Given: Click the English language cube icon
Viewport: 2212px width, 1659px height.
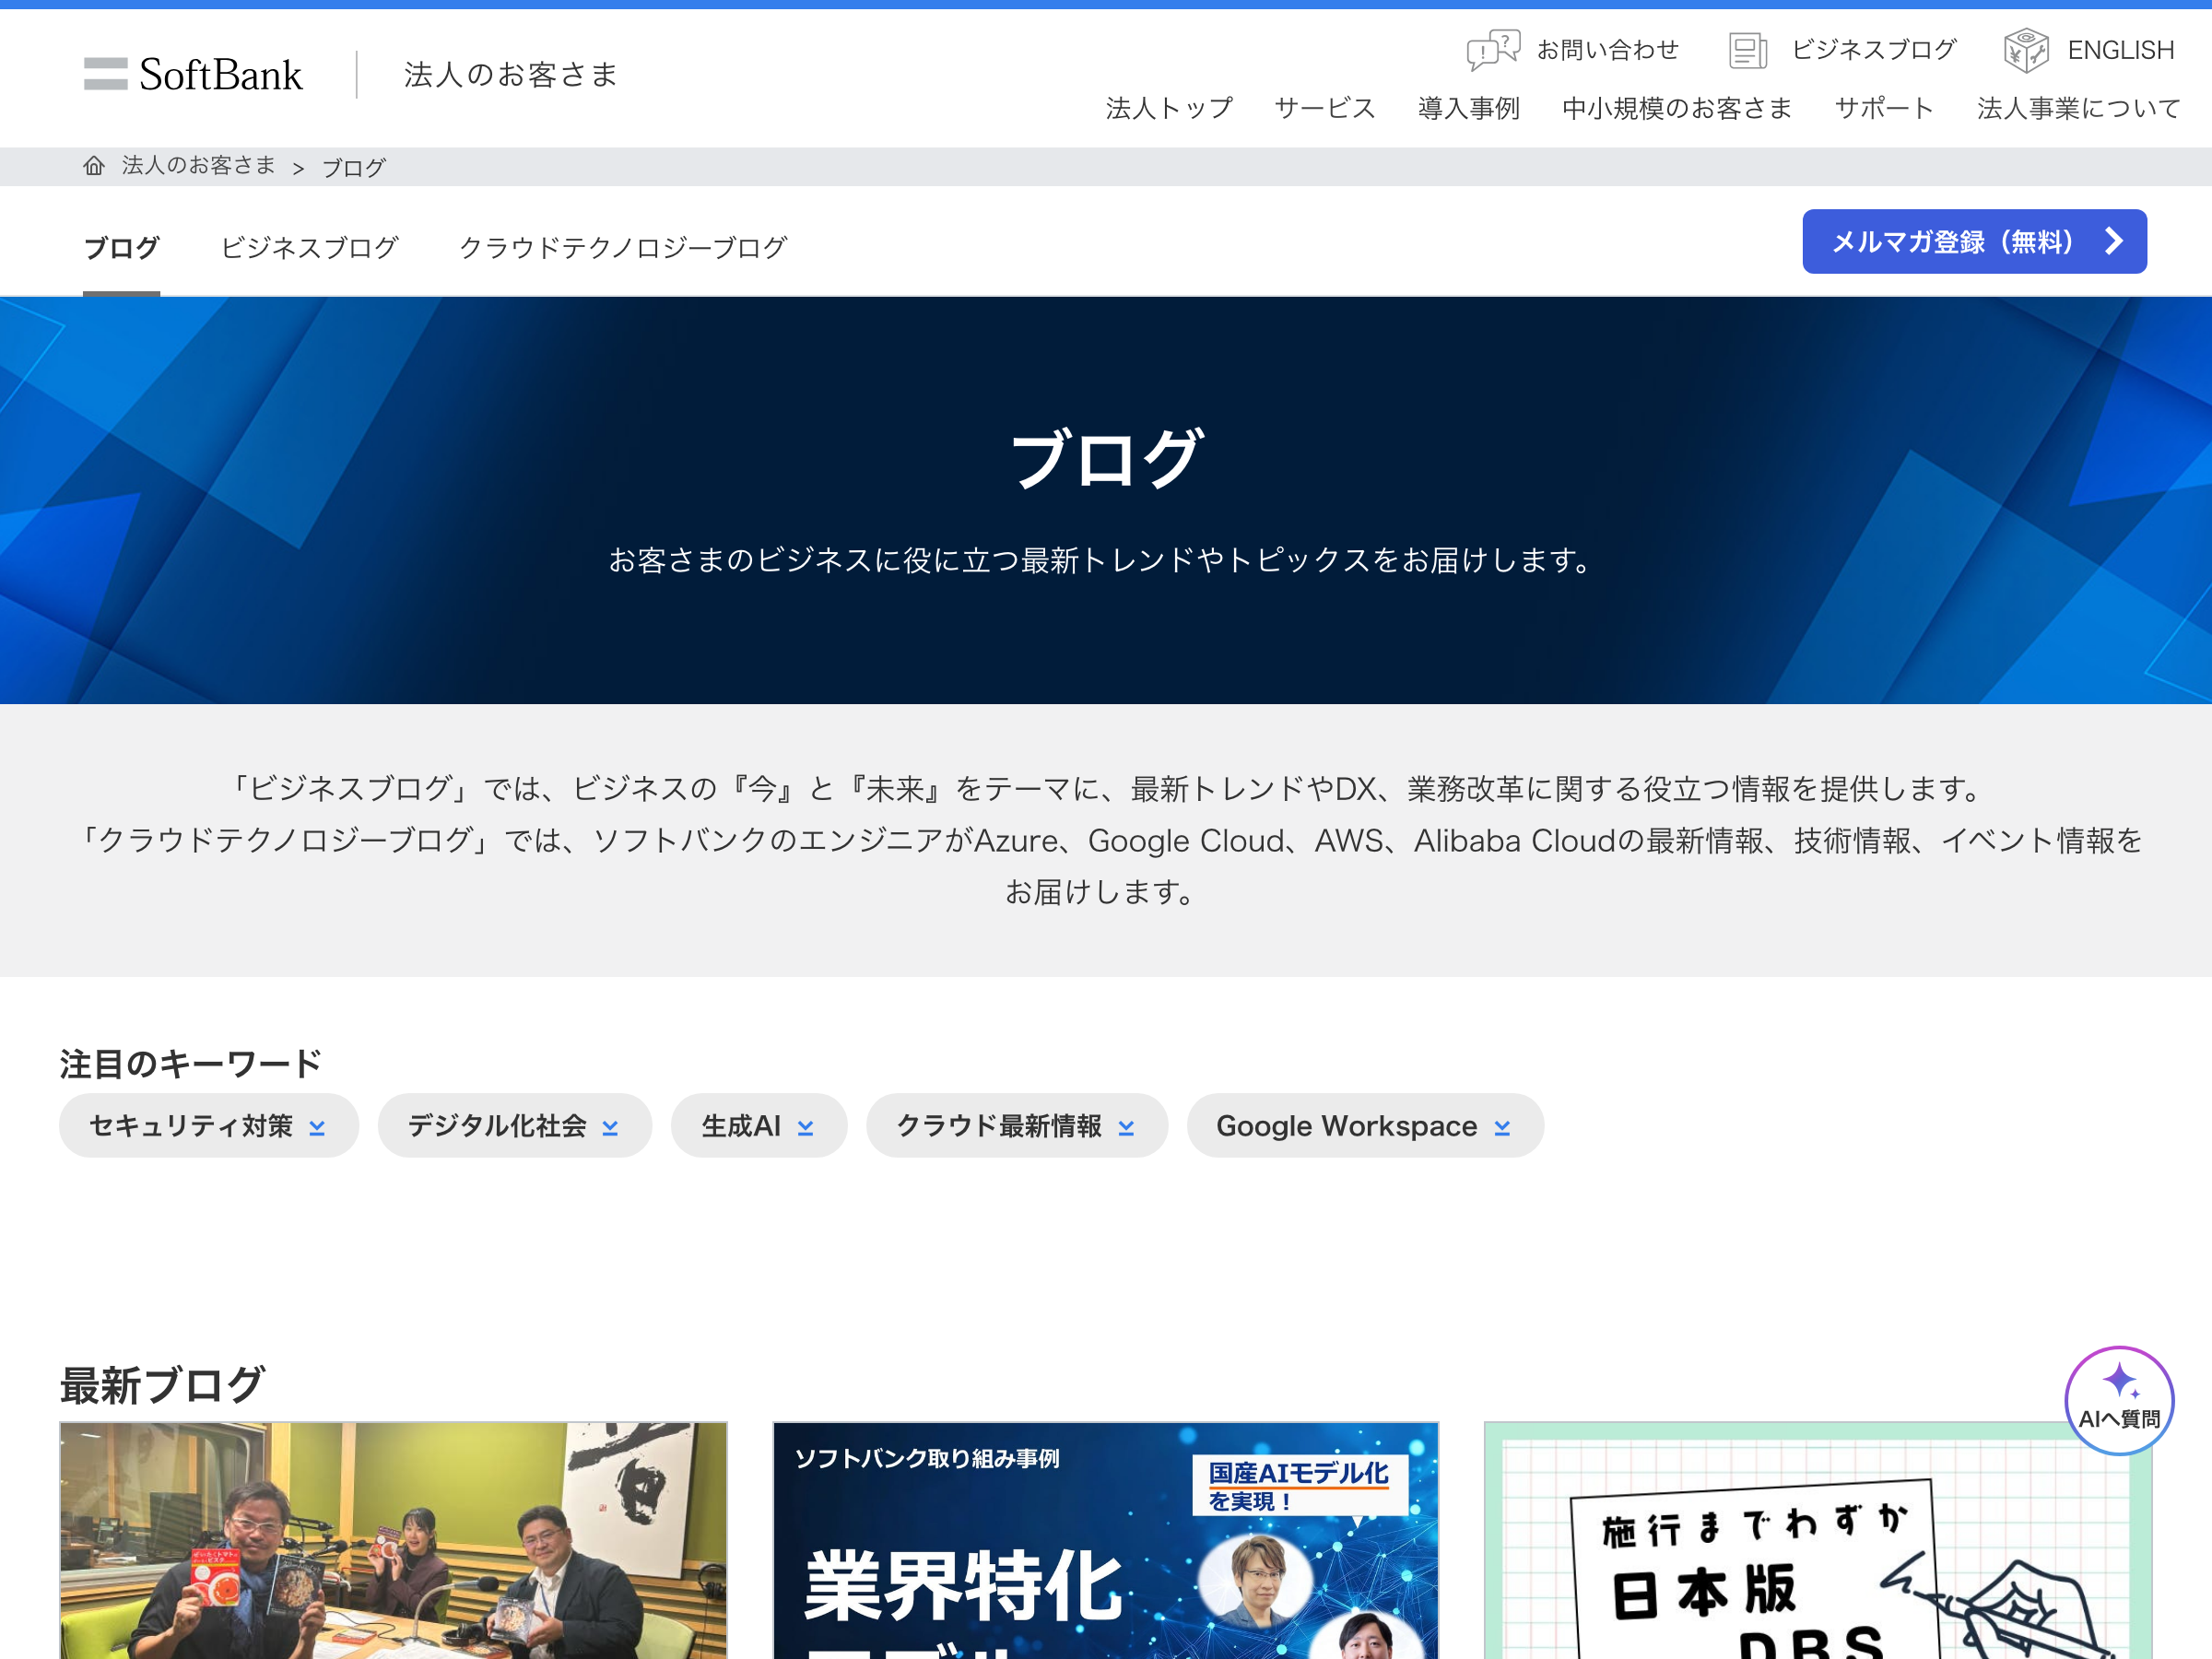Looking at the screenshot, I should [2026, 50].
